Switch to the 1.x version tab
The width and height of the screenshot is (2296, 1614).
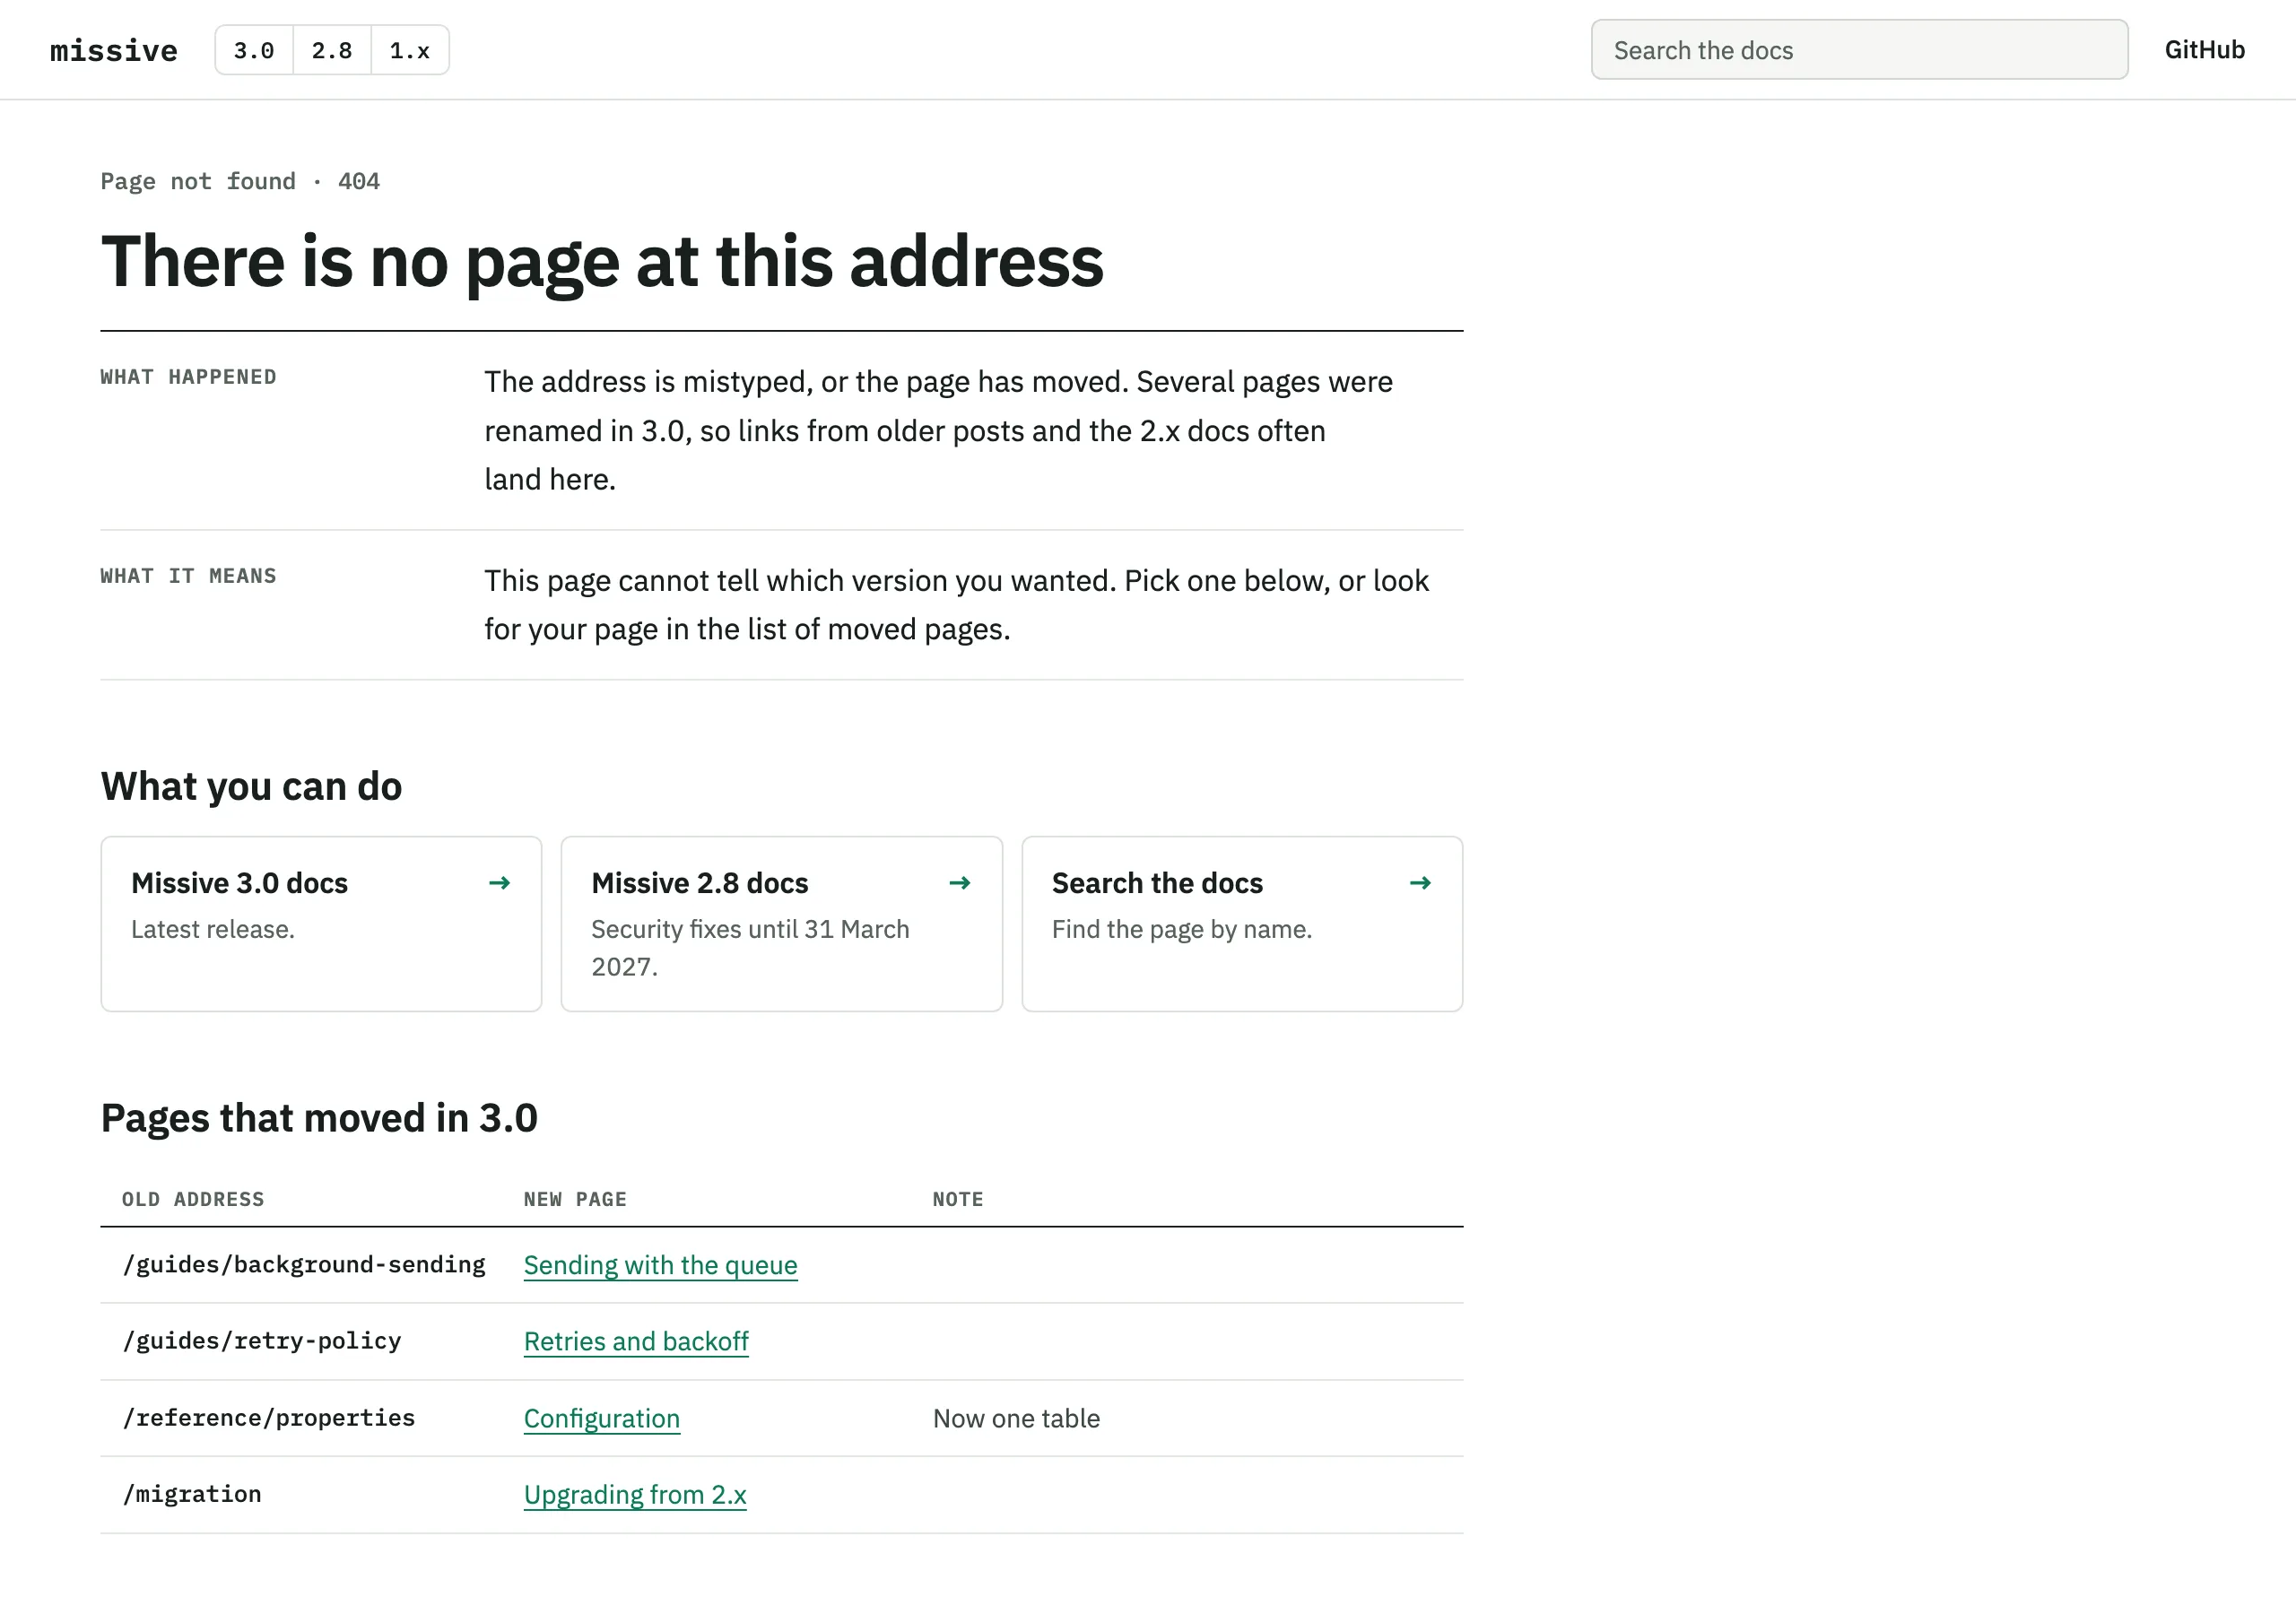tap(410, 50)
